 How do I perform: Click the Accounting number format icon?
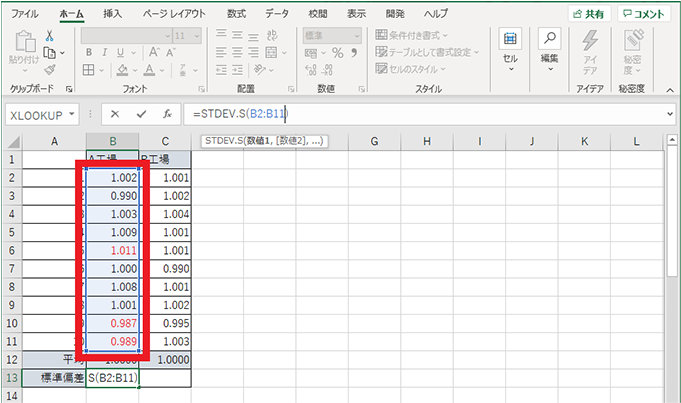[311, 53]
